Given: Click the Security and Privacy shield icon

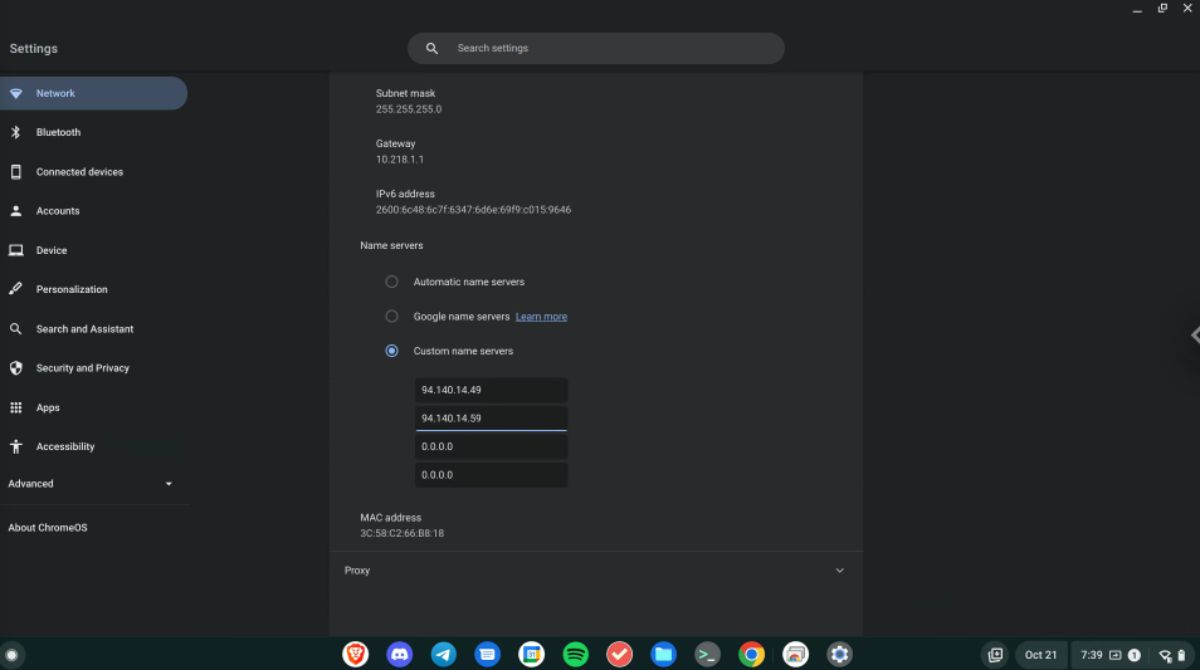Looking at the screenshot, I should pyautogui.click(x=16, y=368).
